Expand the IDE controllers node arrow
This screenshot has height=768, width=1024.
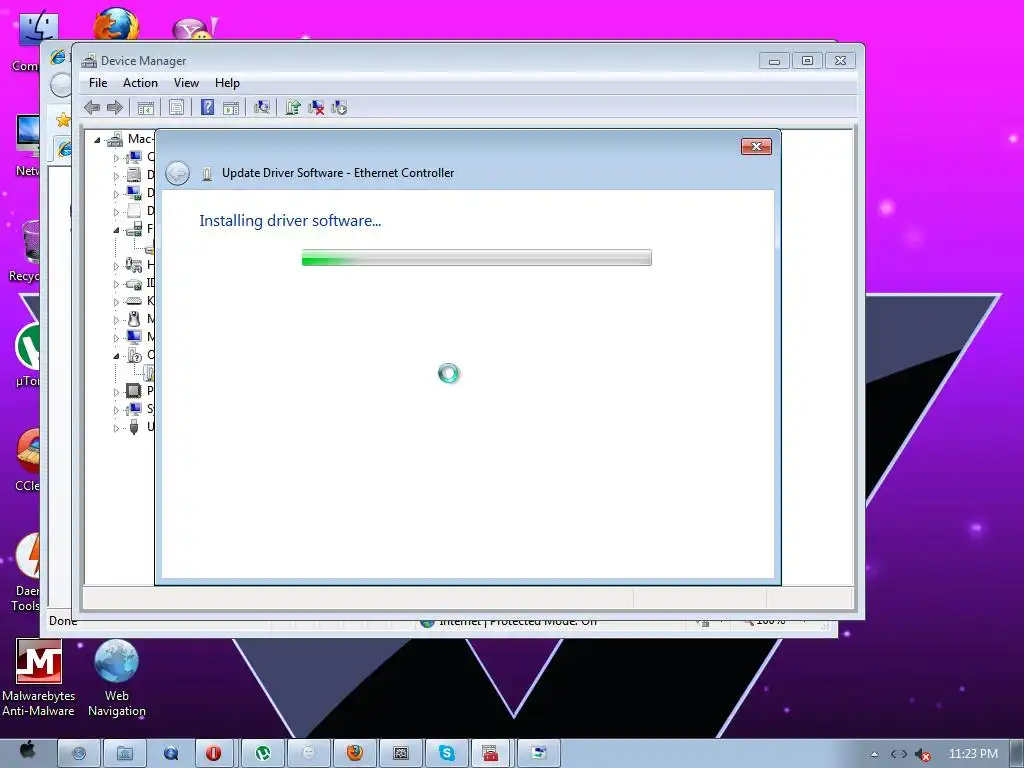coord(116,284)
